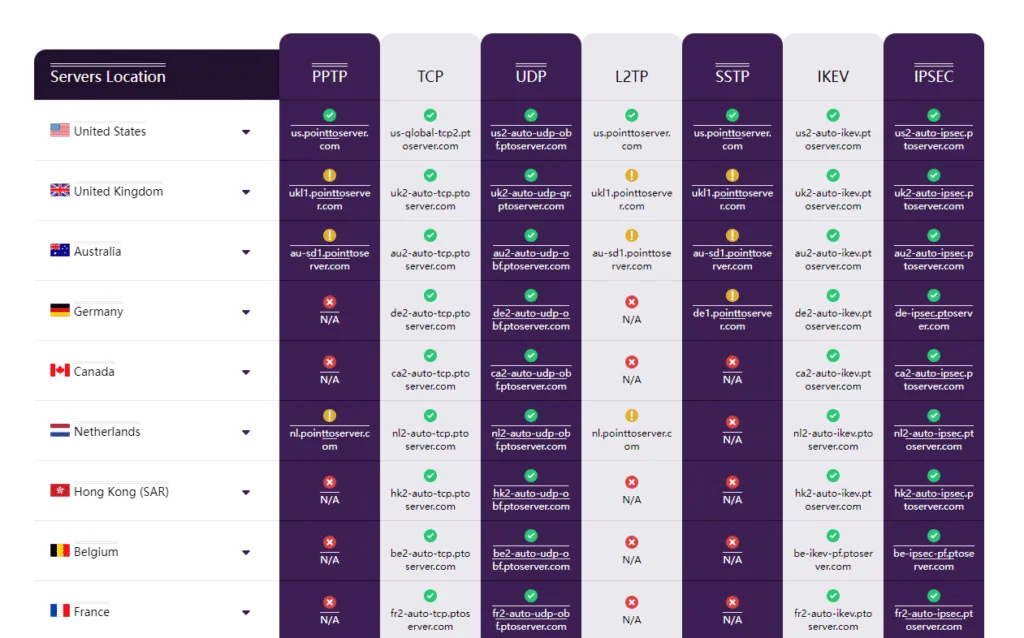The width and height of the screenshot is (1024, 638).
Task: Click the yellow warning icon for UK PPTP
Action: [x=329, y=175]
